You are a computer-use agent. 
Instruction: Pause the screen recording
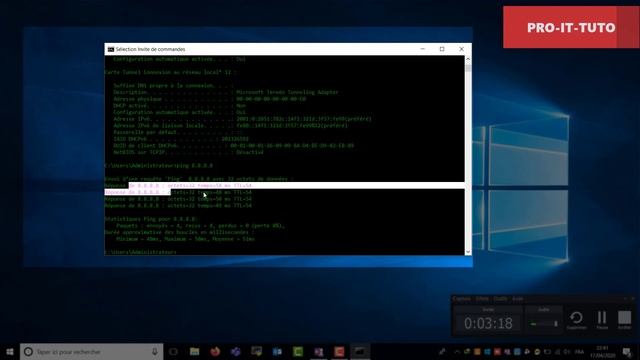tap(602, 320)
